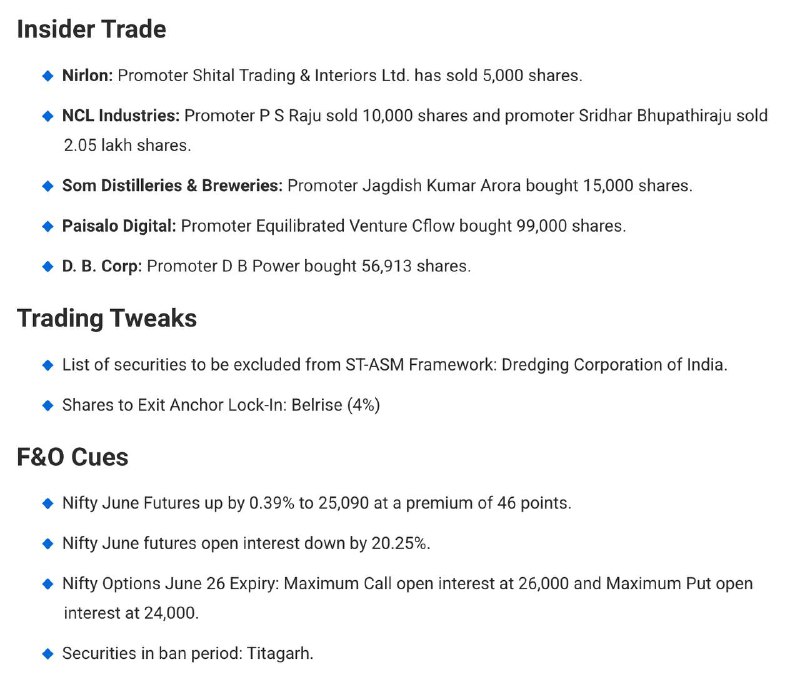Click the bullet next to D. B. Corp
800x677 pixels.
tap(47, 267)
